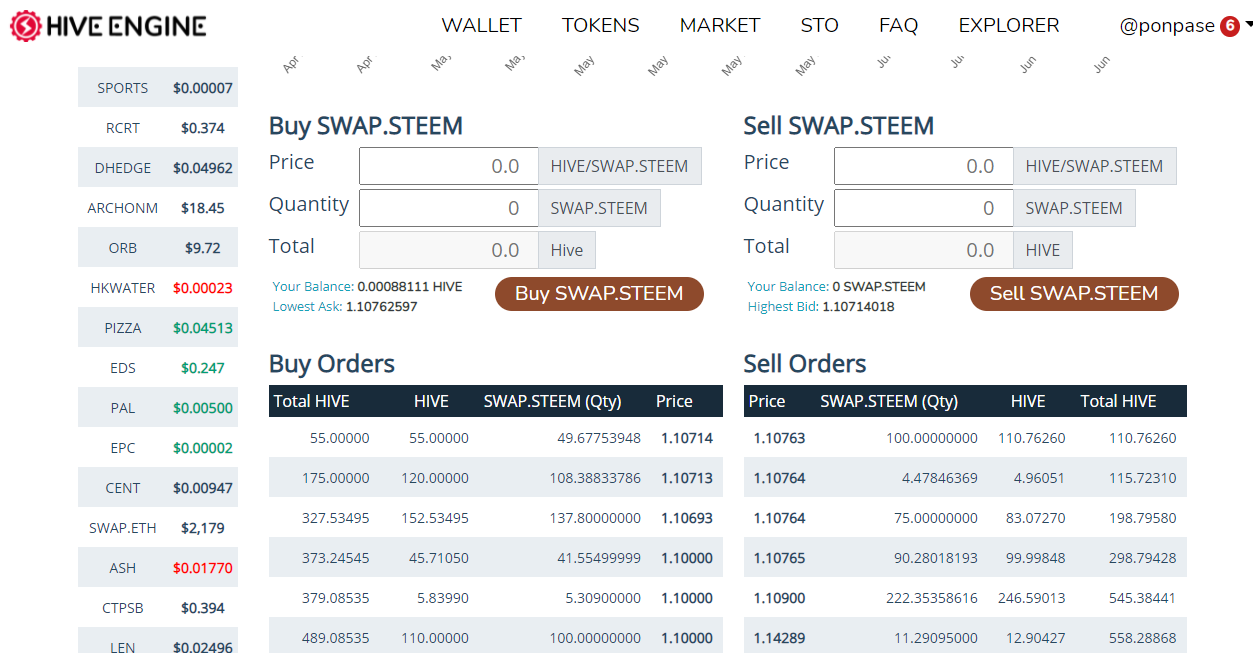1253x653 pixels.
Task: Focus the Sell Quantity input field
Action: coord(924,208)
